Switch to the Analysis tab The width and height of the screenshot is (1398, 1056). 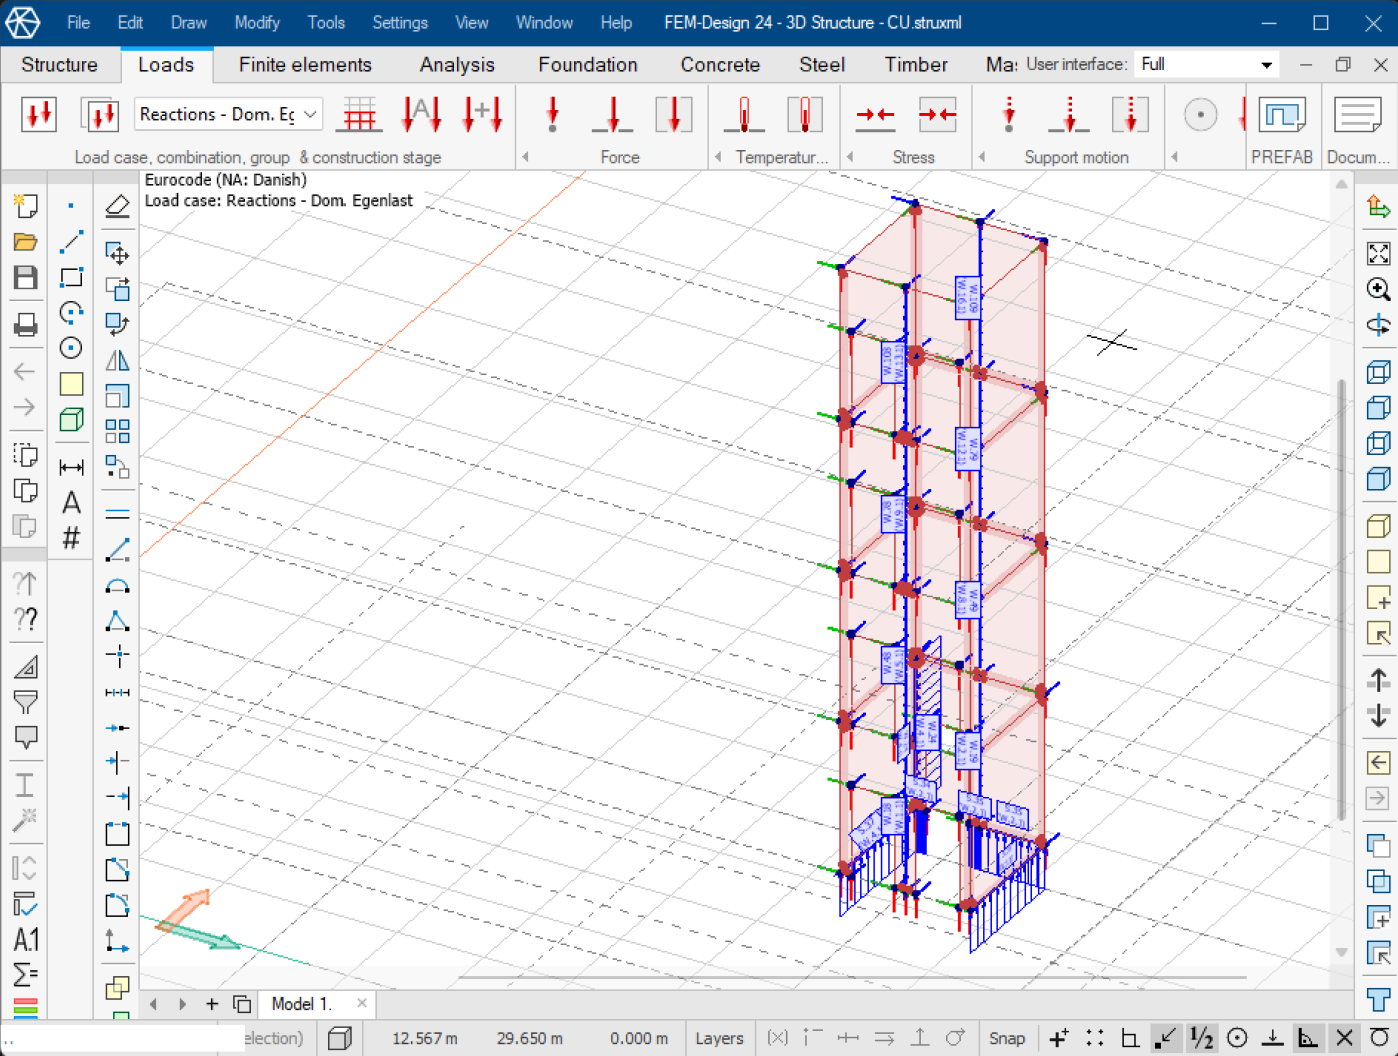click(x=457, y=65)
